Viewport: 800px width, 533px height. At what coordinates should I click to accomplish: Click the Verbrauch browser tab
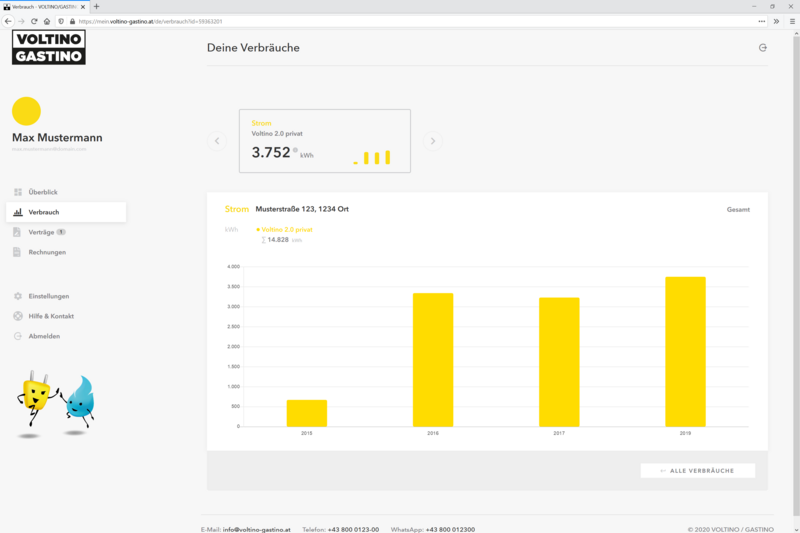click(45, 7)
